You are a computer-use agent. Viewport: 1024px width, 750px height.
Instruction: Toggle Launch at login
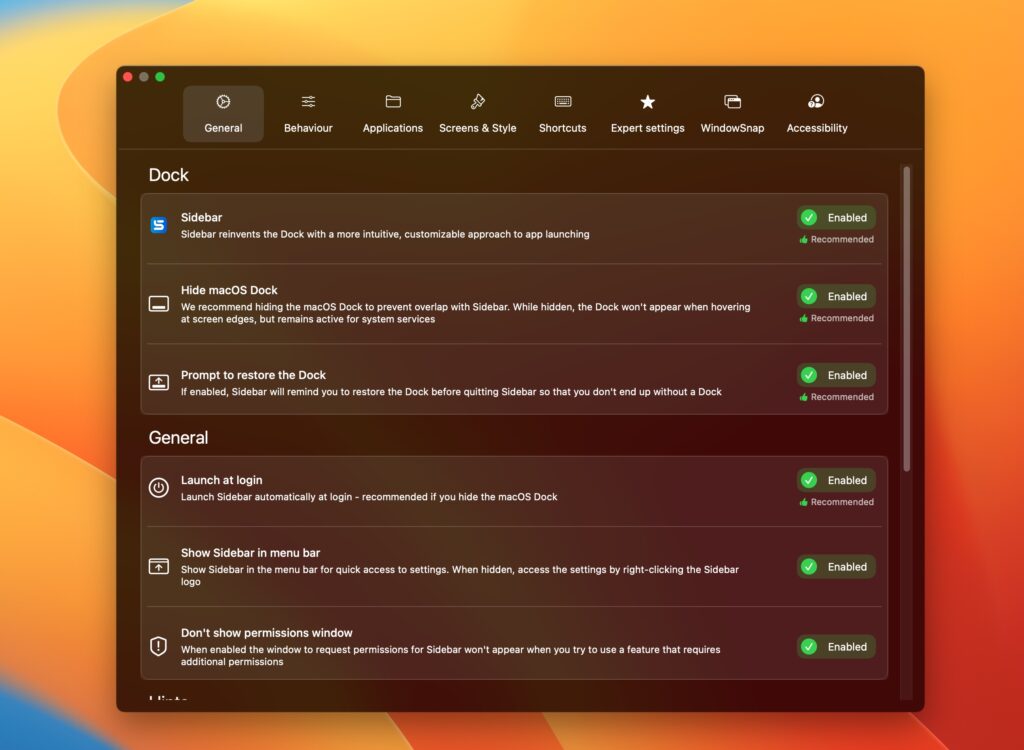click(836, 480)
